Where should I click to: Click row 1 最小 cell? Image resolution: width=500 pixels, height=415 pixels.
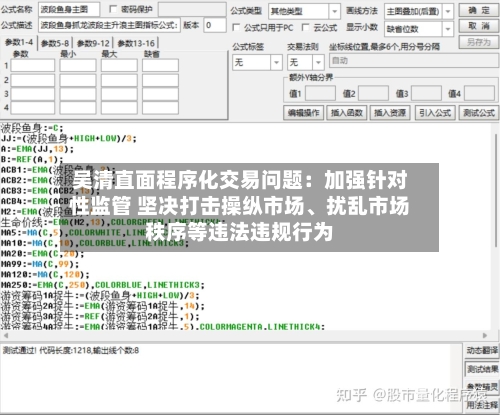(78, 65)
